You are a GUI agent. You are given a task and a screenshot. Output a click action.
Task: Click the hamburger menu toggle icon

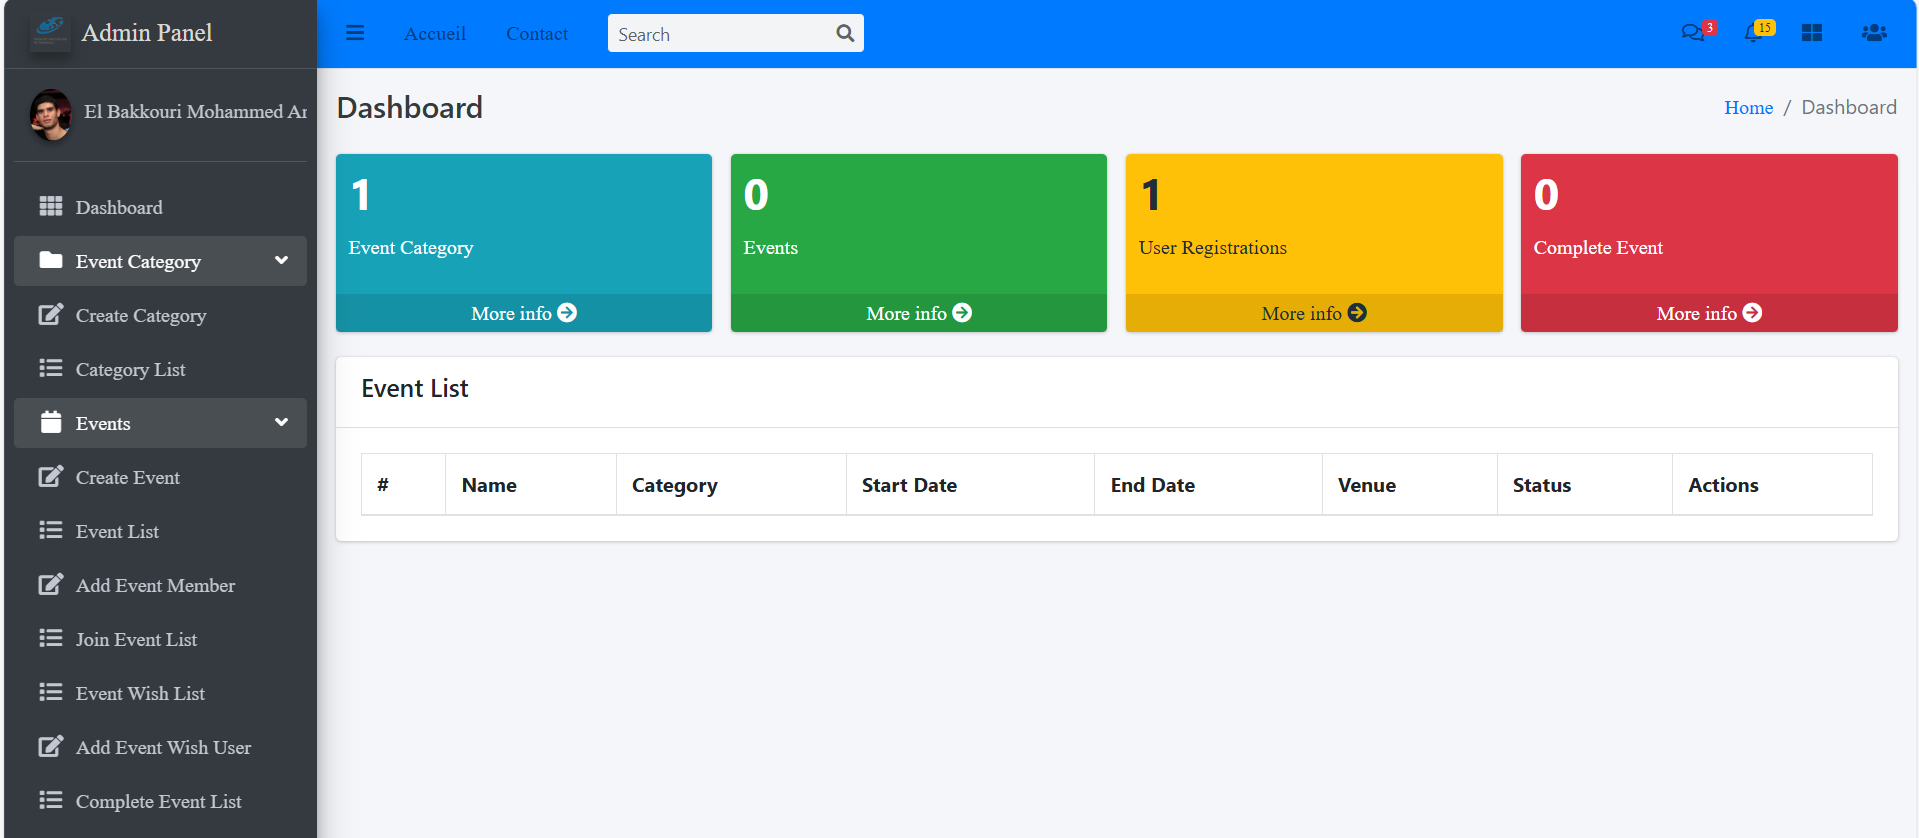[355, 33]
